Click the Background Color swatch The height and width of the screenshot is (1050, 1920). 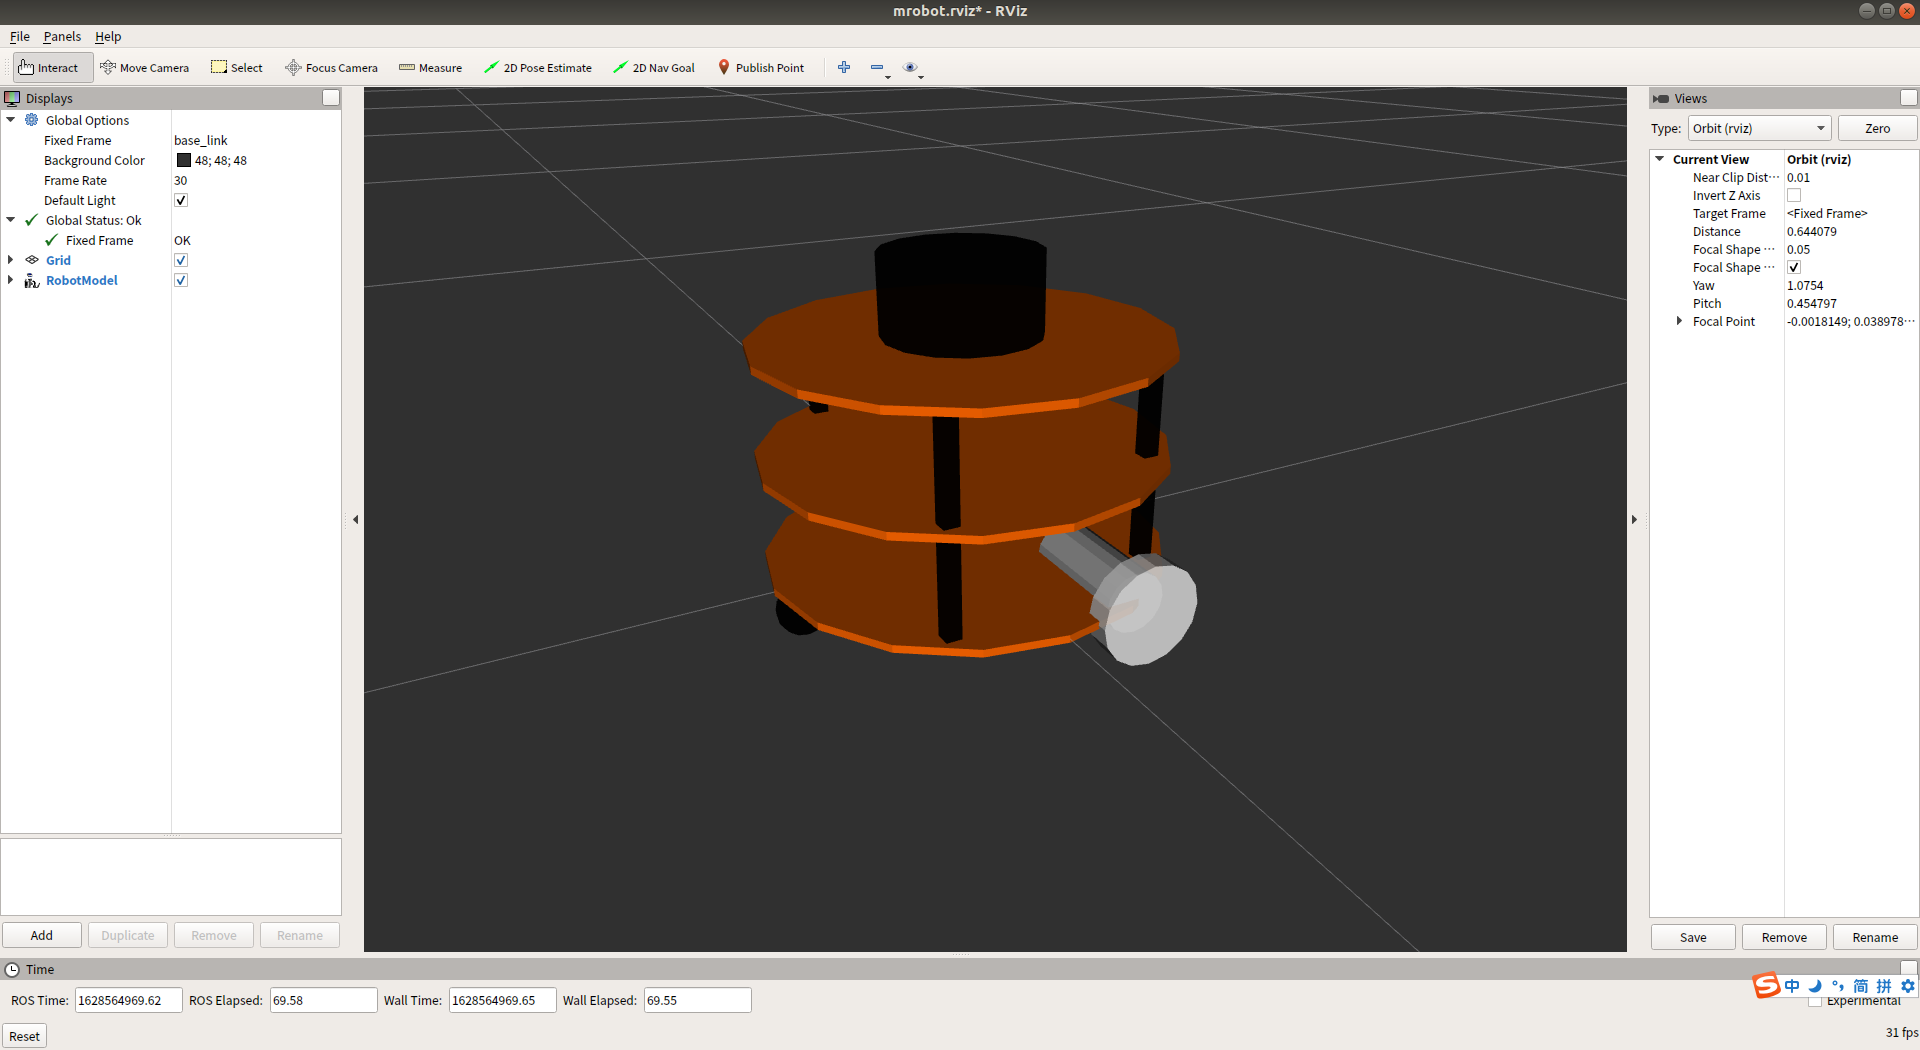click(x=184, y=160)
